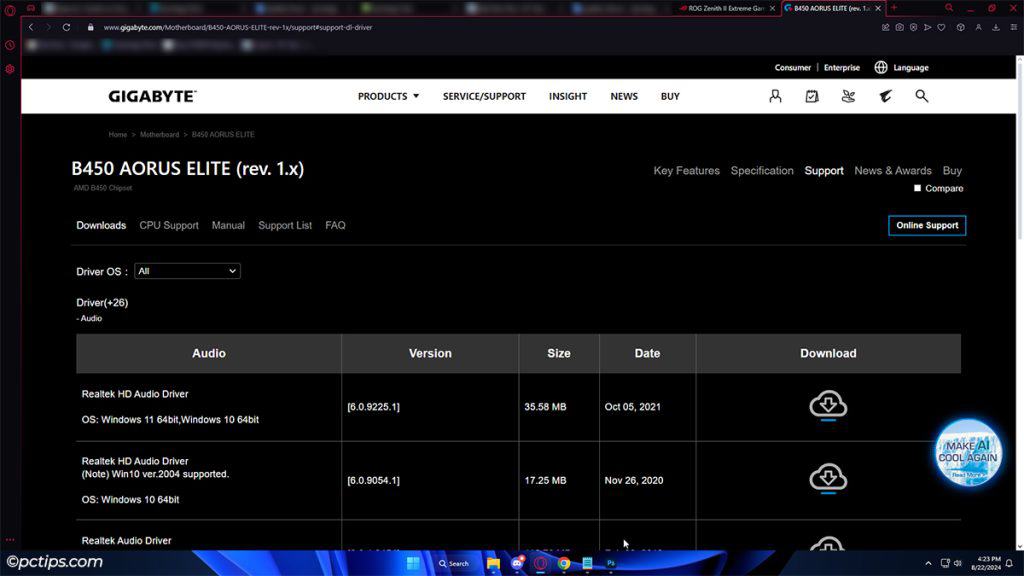
Task: Open the product registration clipboard icon
Action: click(812, 96)
